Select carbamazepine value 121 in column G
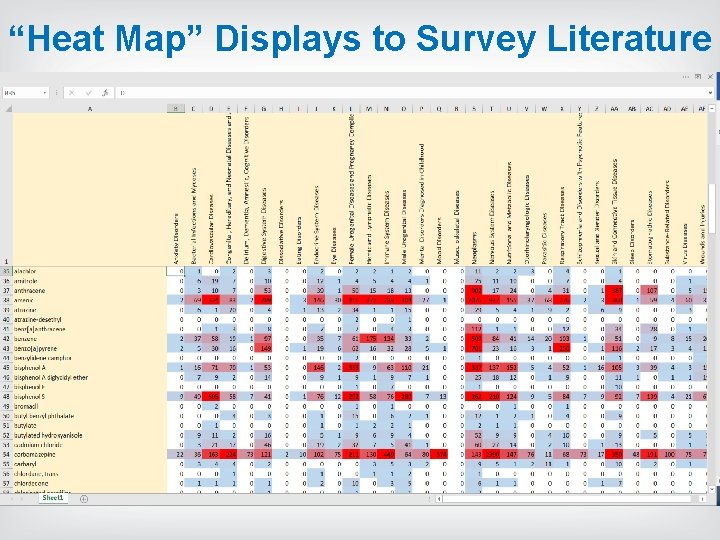The image size is (720, 540). 264,455
